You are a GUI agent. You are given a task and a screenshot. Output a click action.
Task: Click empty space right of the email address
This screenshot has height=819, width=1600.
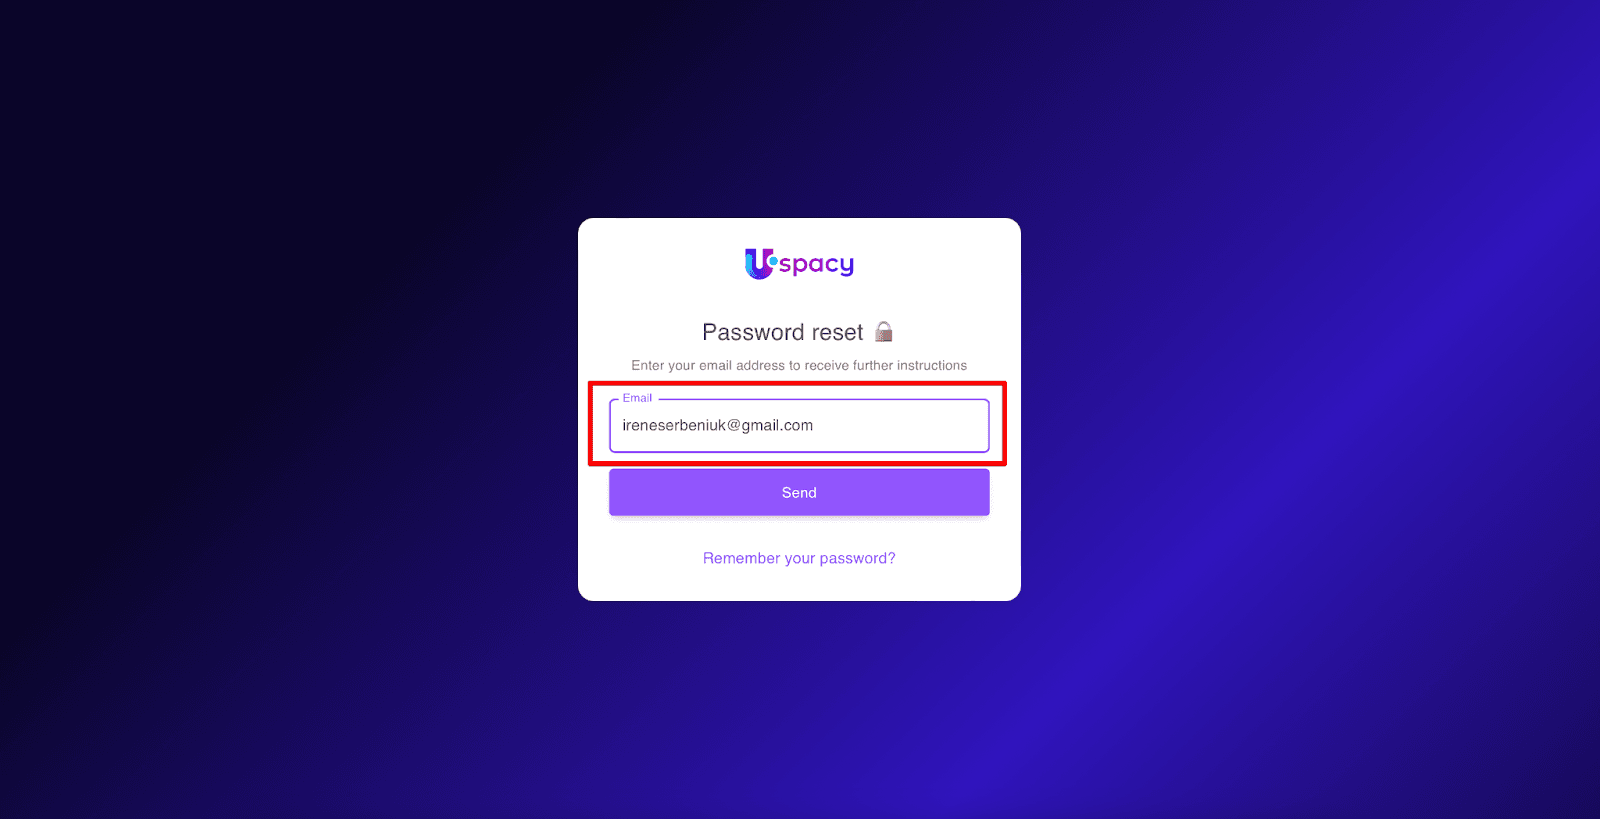click(x=900, y=426)
